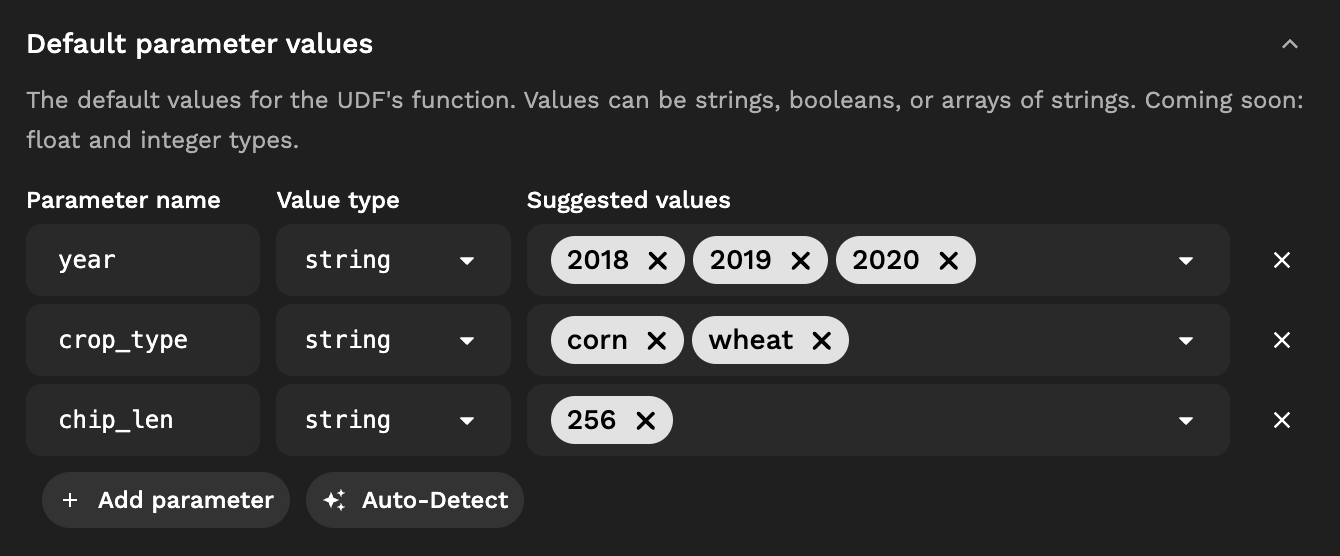Viewport: 1340px width, 556px height.
Task: Remove the 2020 suggested value chip
Action: click(948, 261)
